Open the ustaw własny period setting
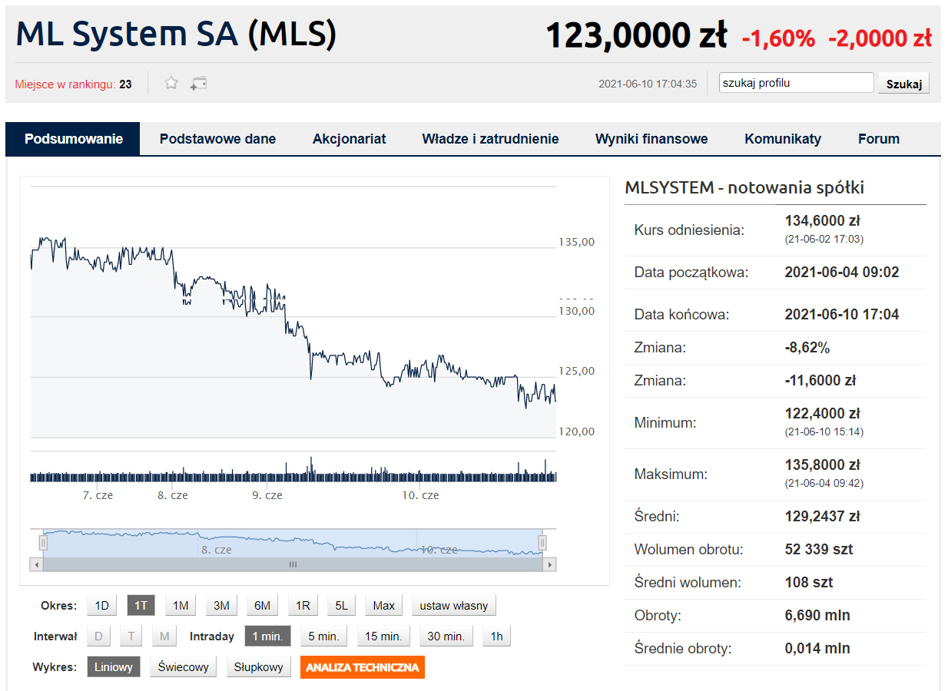Screen dimensions: 948x691 (453, 605)
